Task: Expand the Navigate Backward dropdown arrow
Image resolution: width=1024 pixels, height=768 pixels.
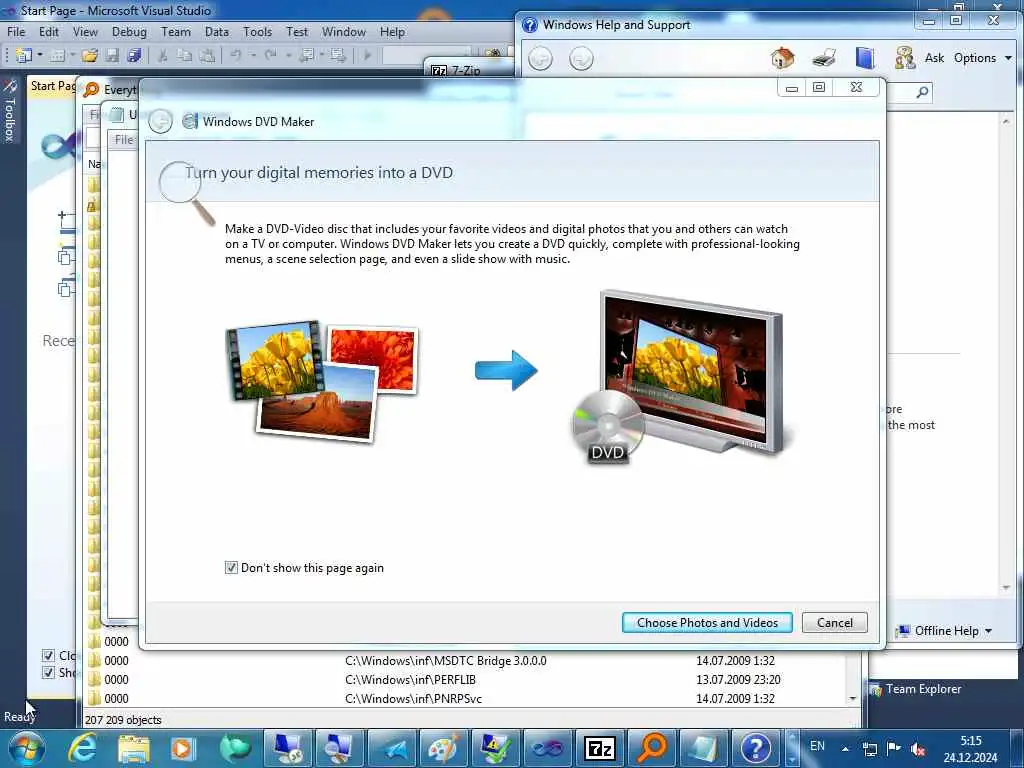Action: (x=322, y=56)
